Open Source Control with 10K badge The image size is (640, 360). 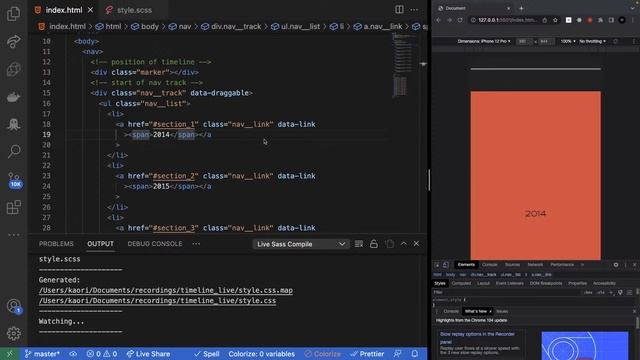click(x=14, y=180)
